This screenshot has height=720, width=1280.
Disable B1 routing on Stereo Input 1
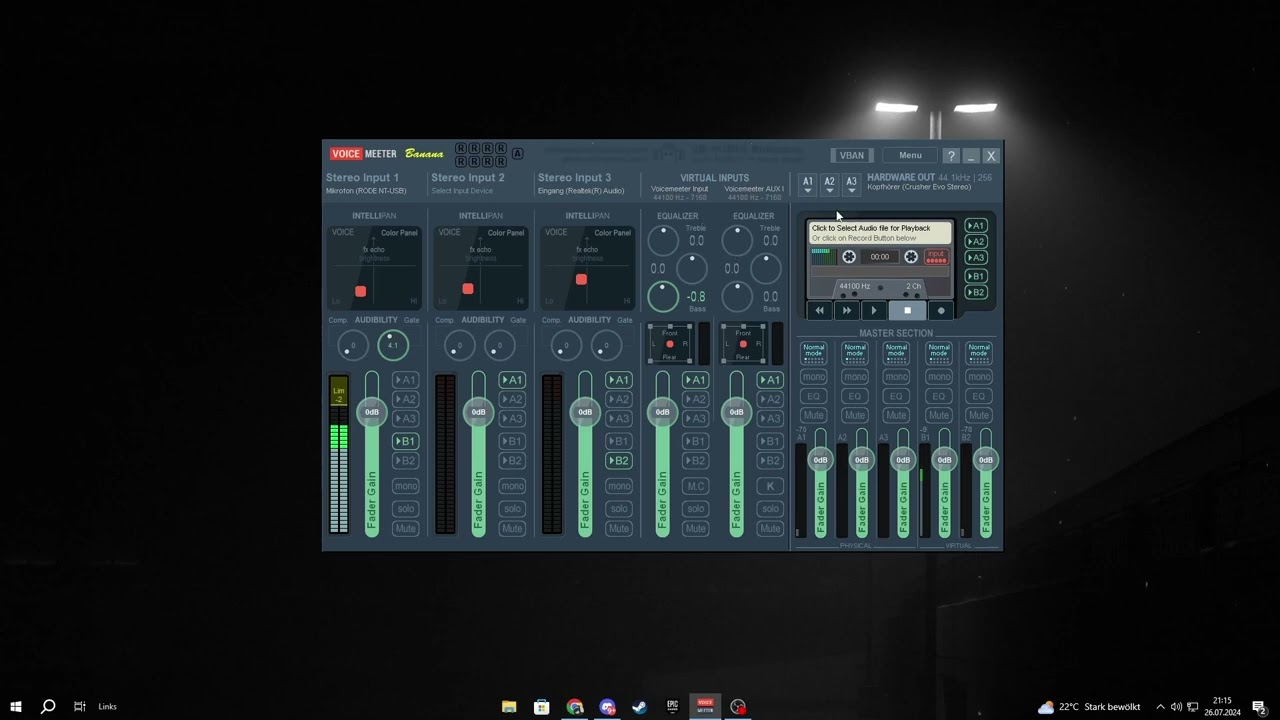[x=405, y=441]
